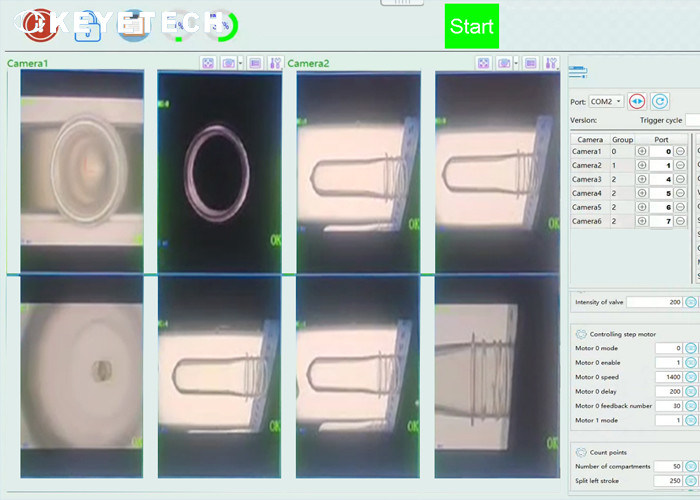Click the unlock padlock icon in top toolbar

click(87, 25)
